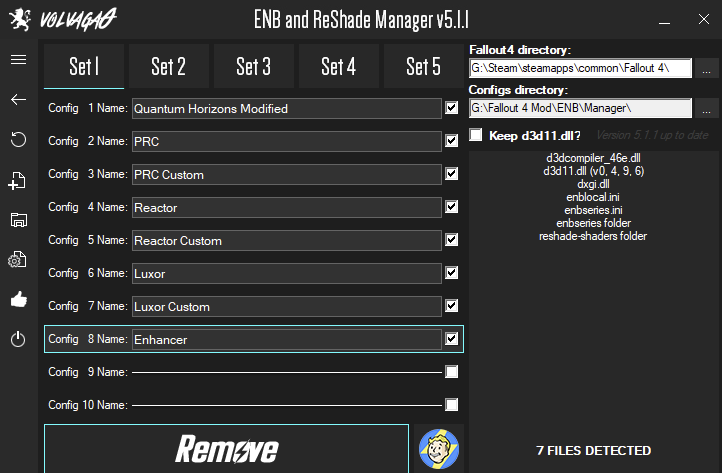The width and height of the screenshot is (722, 473).
Task: Click the power icon in sidebar
Action: (18, 339)
